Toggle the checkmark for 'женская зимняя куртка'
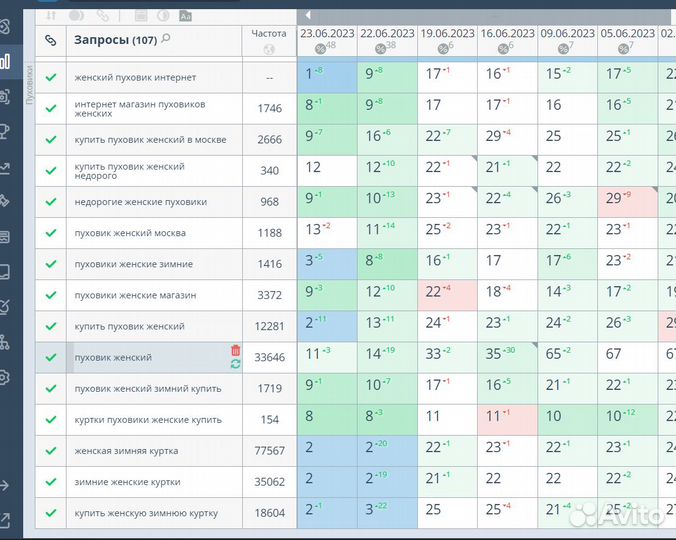 click(x=51, y=451)
